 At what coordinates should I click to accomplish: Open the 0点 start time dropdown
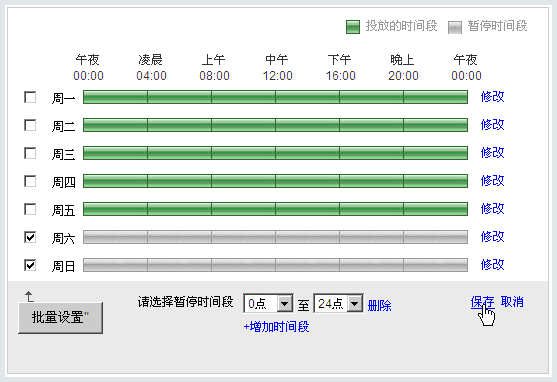click(x=268, y=303)
